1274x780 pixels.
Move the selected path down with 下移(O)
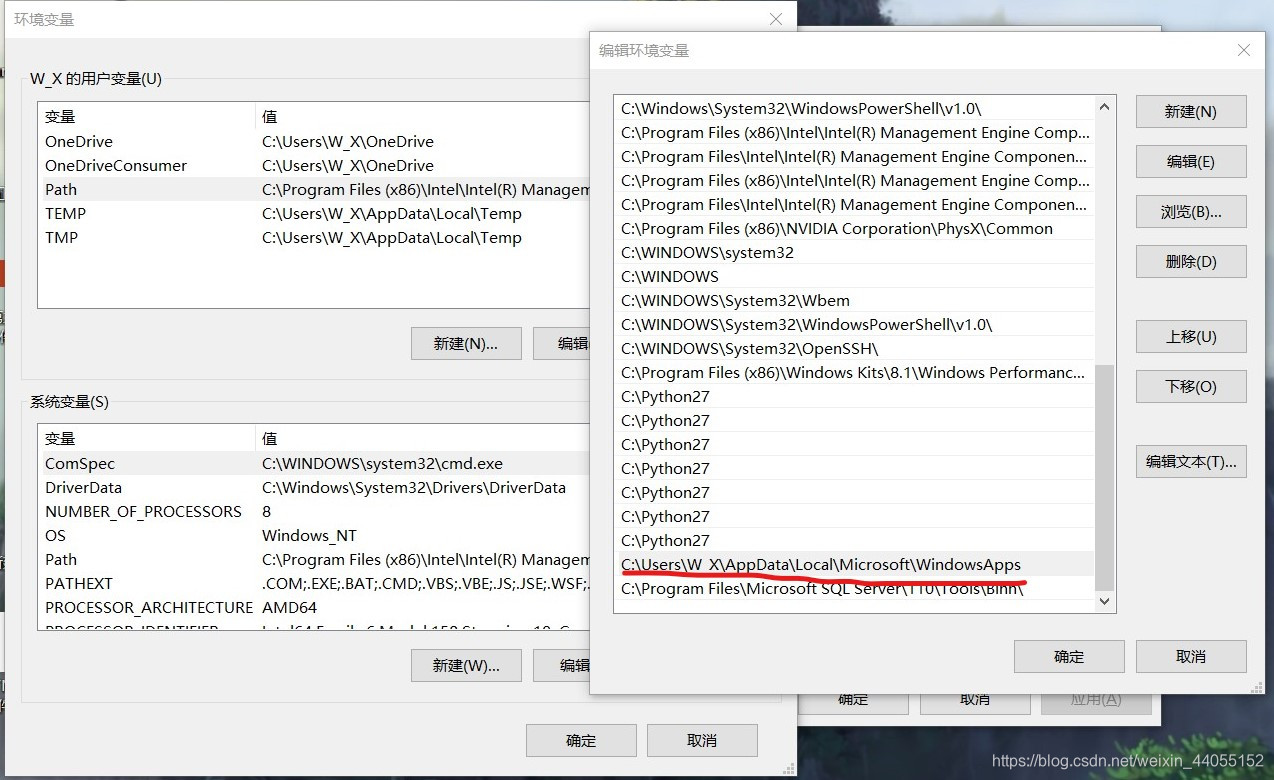(1190, 386)
